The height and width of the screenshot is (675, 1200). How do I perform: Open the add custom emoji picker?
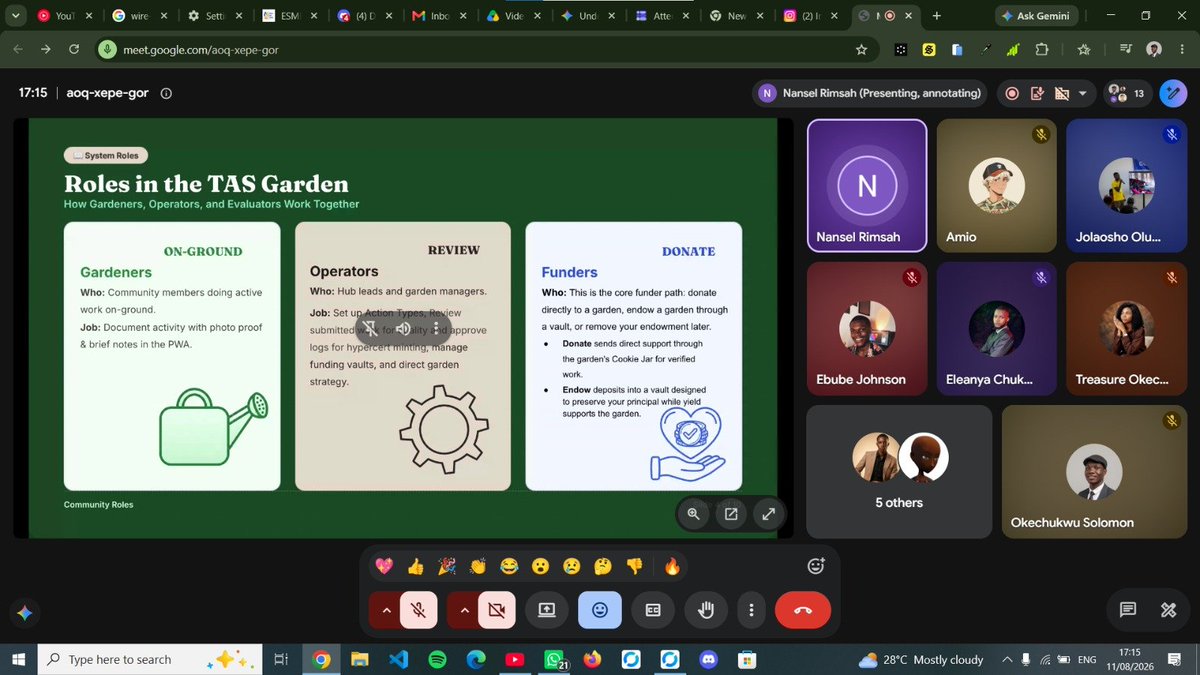(816, 566)
